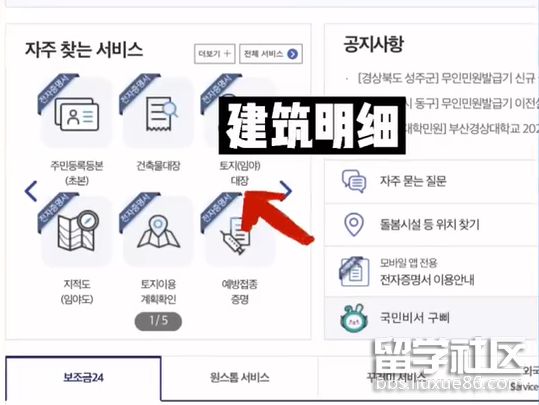The width and height of the screenshot is (539, 405).
Task: Click the 자주 묻는 질문 chat bubble icon
Action: coord(353,181)
